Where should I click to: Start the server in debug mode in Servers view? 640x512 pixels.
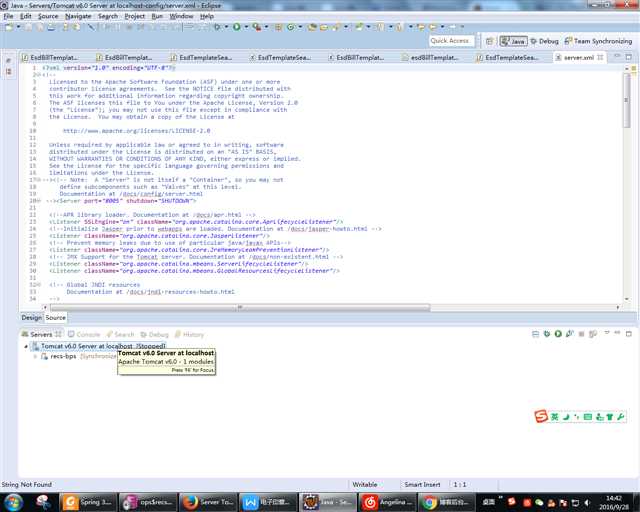[547, 334]
